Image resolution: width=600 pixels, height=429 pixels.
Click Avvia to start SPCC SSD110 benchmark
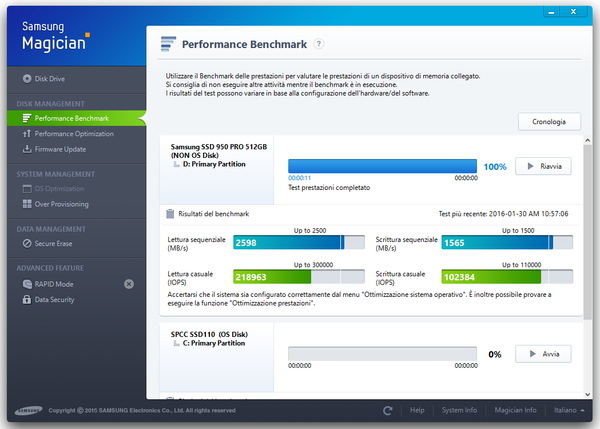pyautogui.click(x=543, y=354)
